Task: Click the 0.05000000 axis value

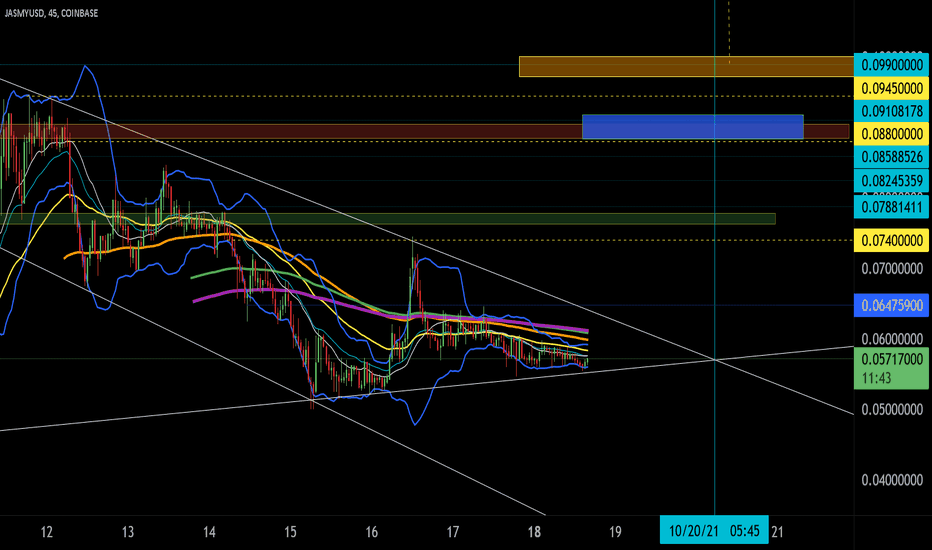Action: (x=892, y=410)
